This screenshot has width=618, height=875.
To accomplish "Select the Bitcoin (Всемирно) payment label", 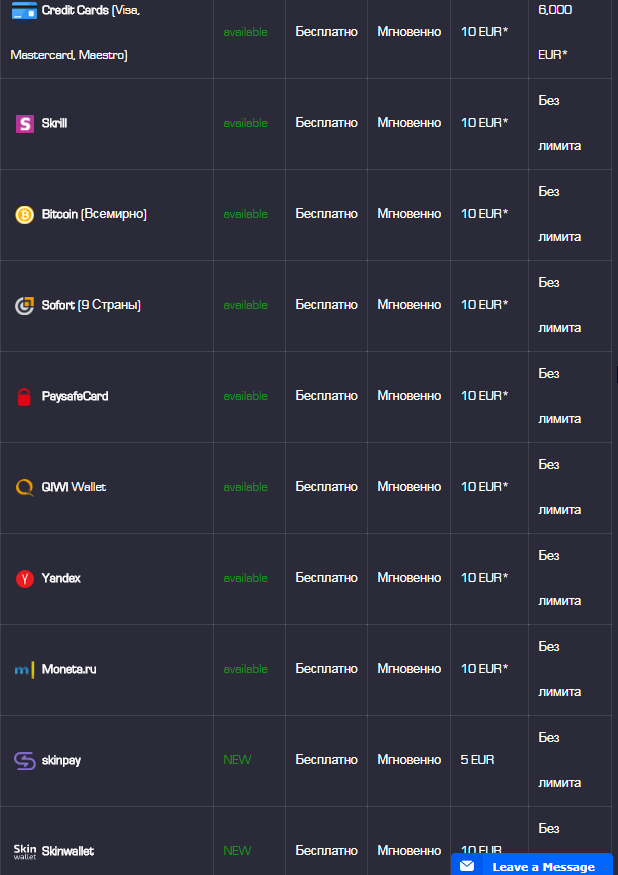I will (94, 214).
